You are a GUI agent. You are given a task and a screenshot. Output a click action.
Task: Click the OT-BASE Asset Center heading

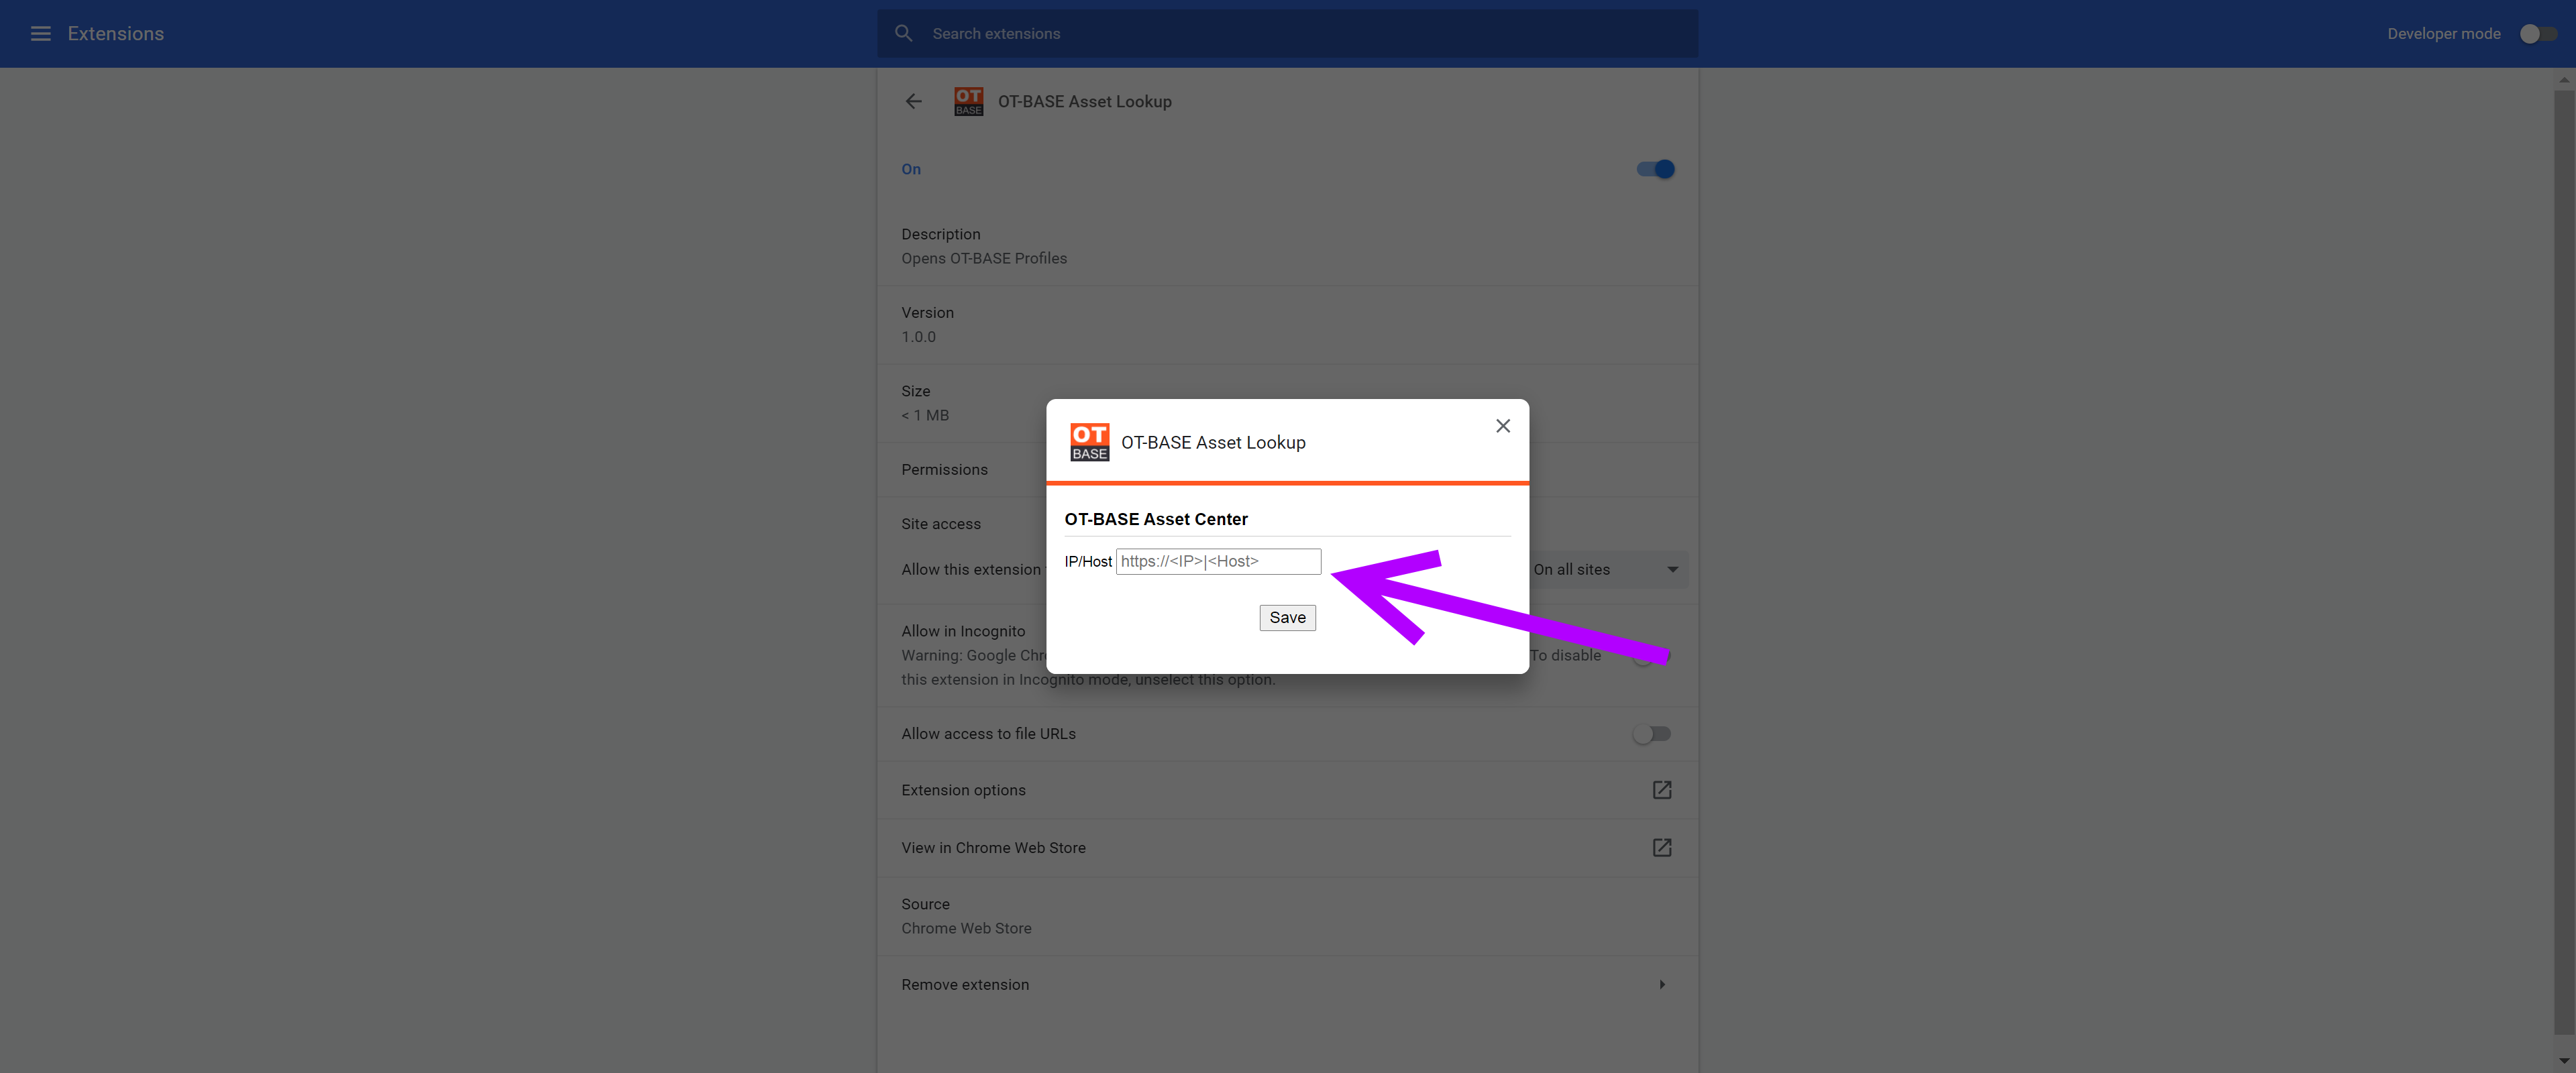pos(1155,519)
